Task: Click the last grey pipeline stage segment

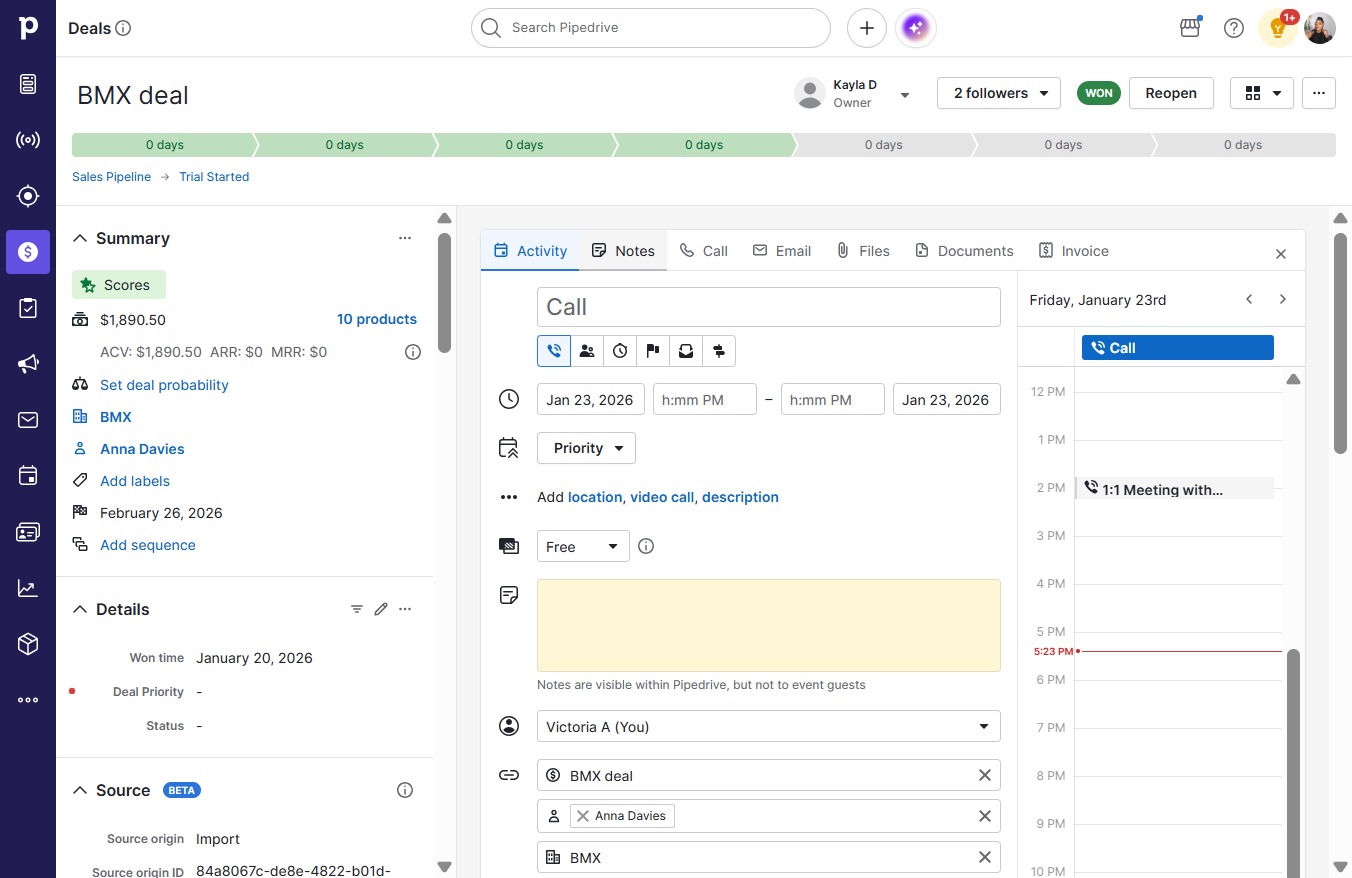Action: pyautogui.click(x=1244, y=145)
